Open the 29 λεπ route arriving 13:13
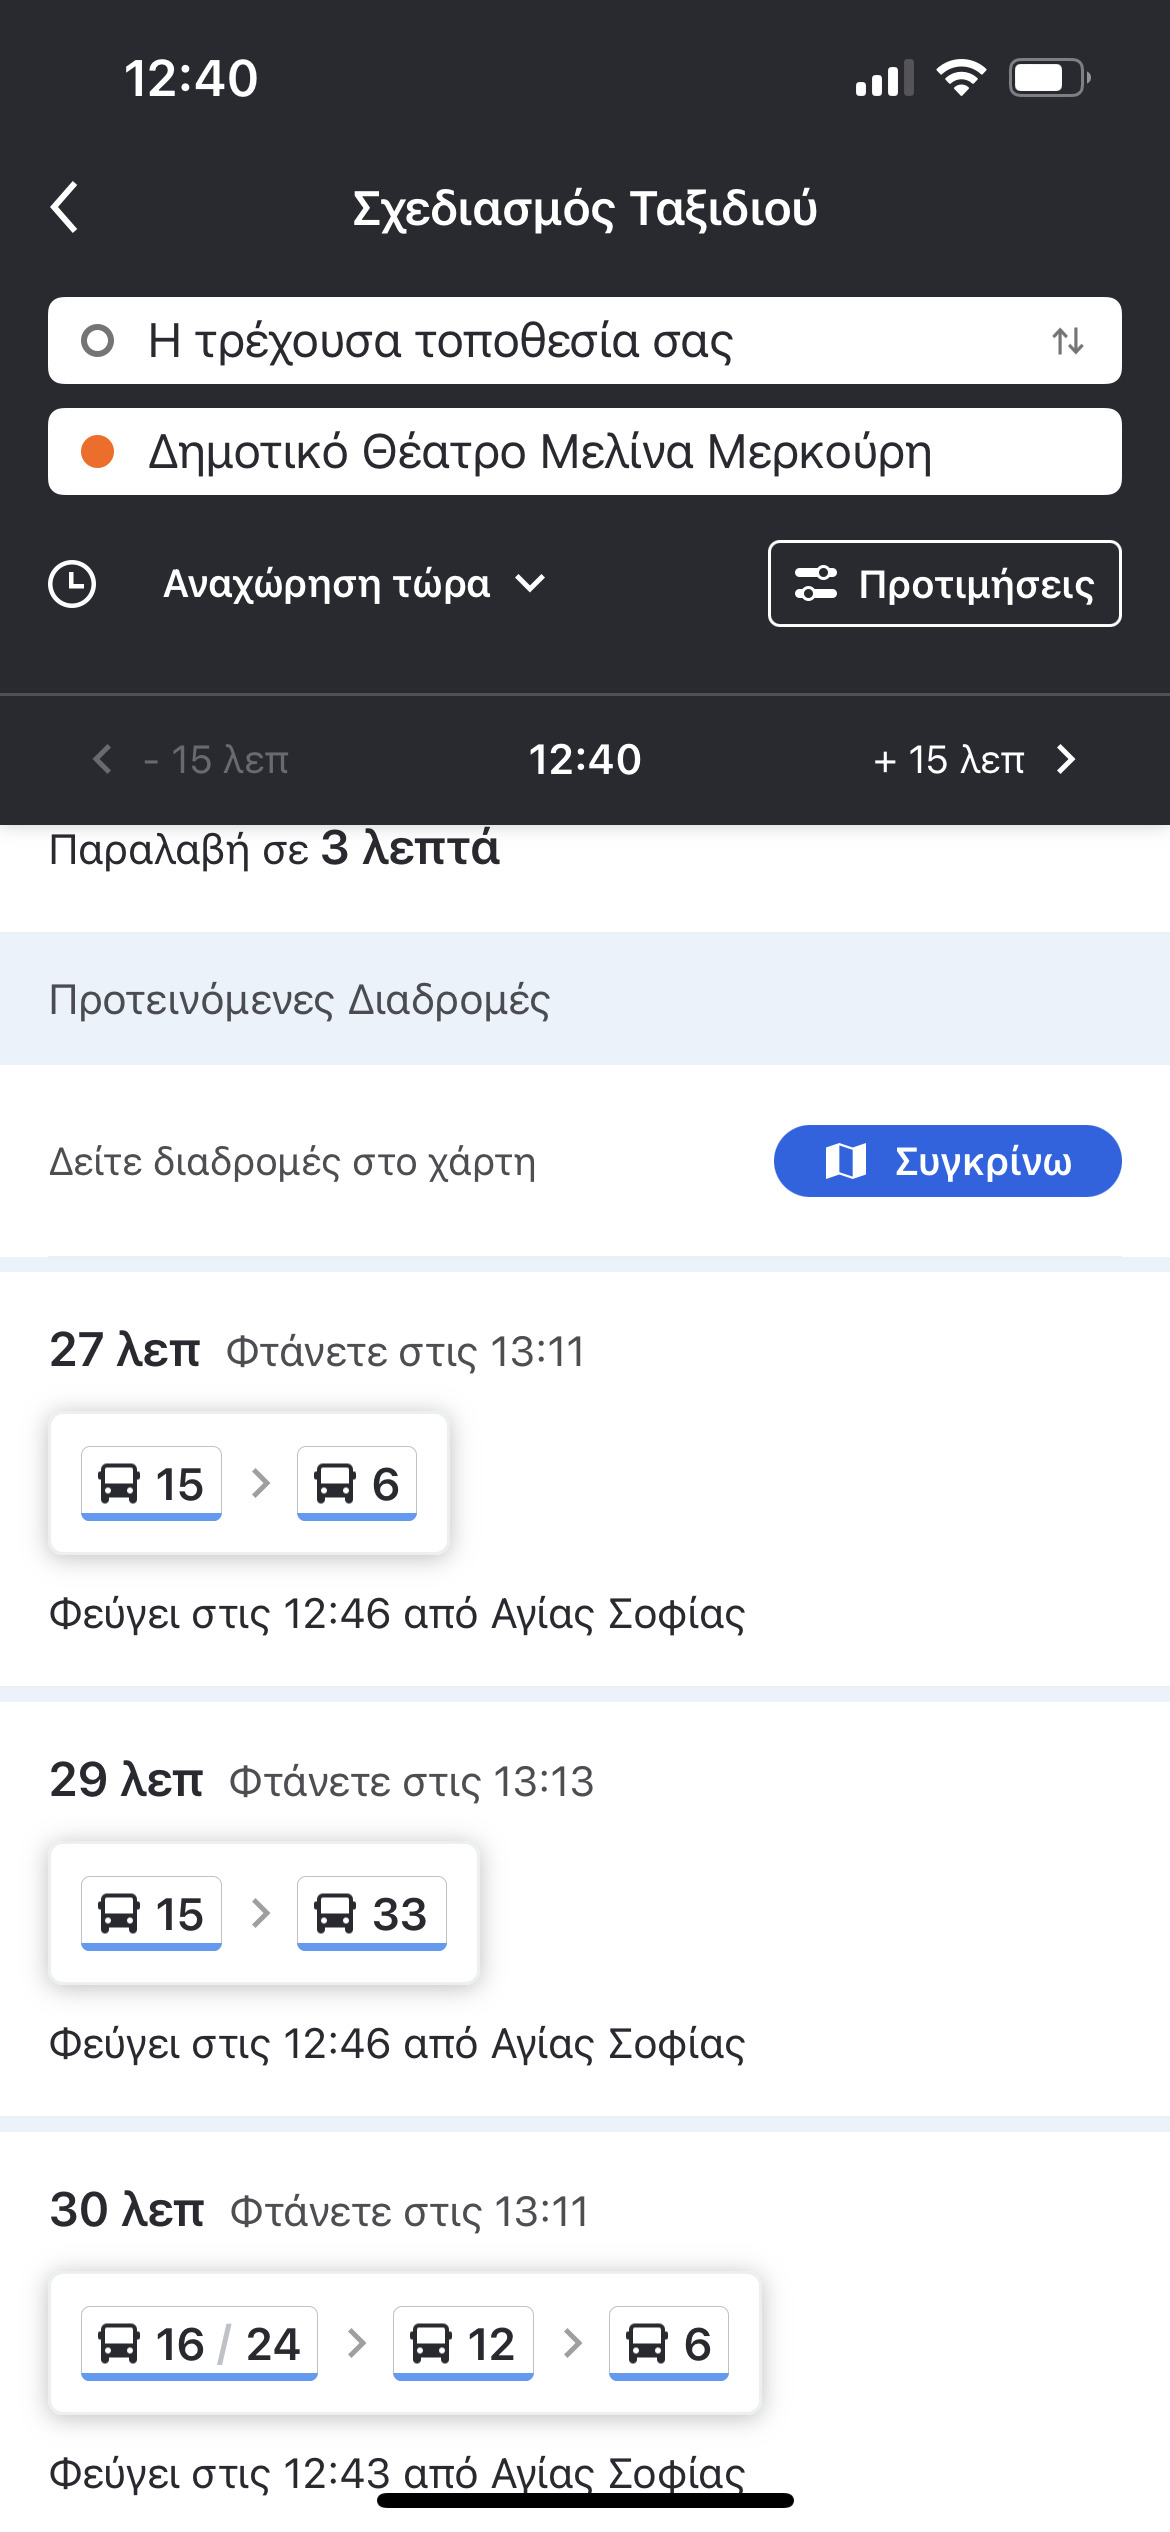This screenshot has height=2532, width=1170. [x=584, y=1782]
